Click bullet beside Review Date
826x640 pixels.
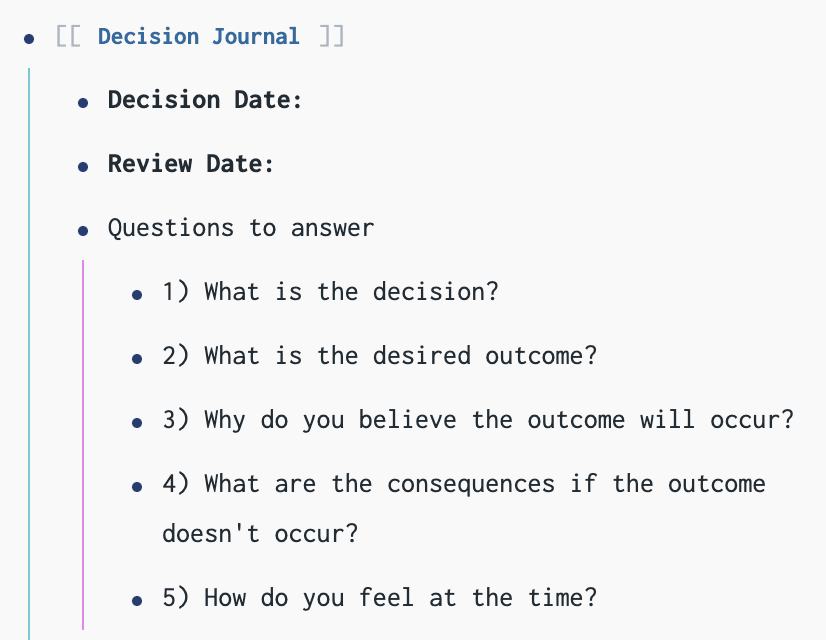tap(83, 167)
